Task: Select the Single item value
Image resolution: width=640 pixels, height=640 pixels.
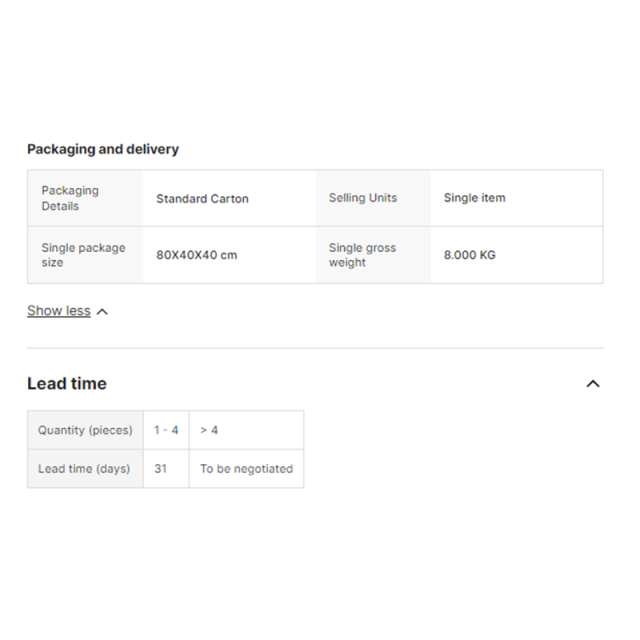Action: click(x=474, y=198)
